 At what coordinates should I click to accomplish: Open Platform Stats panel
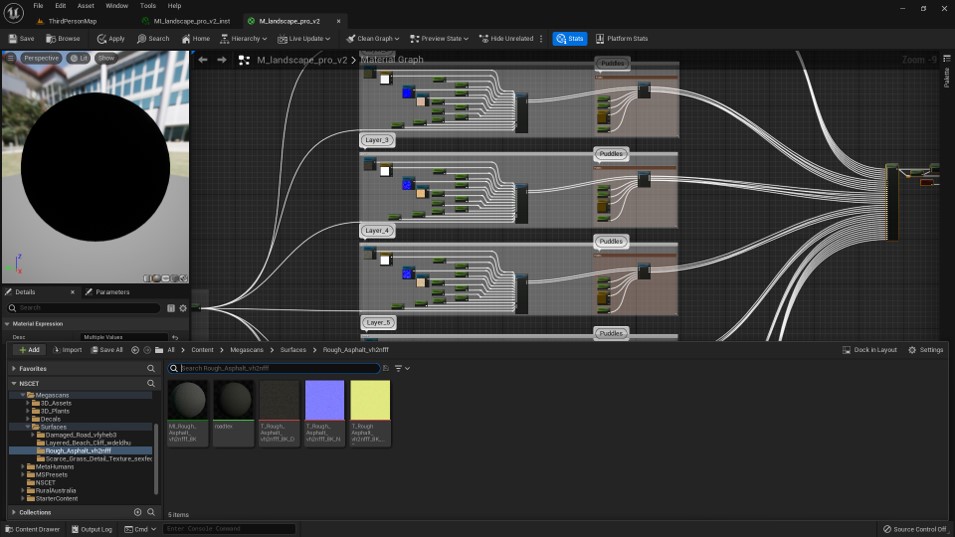pos(621,39)
